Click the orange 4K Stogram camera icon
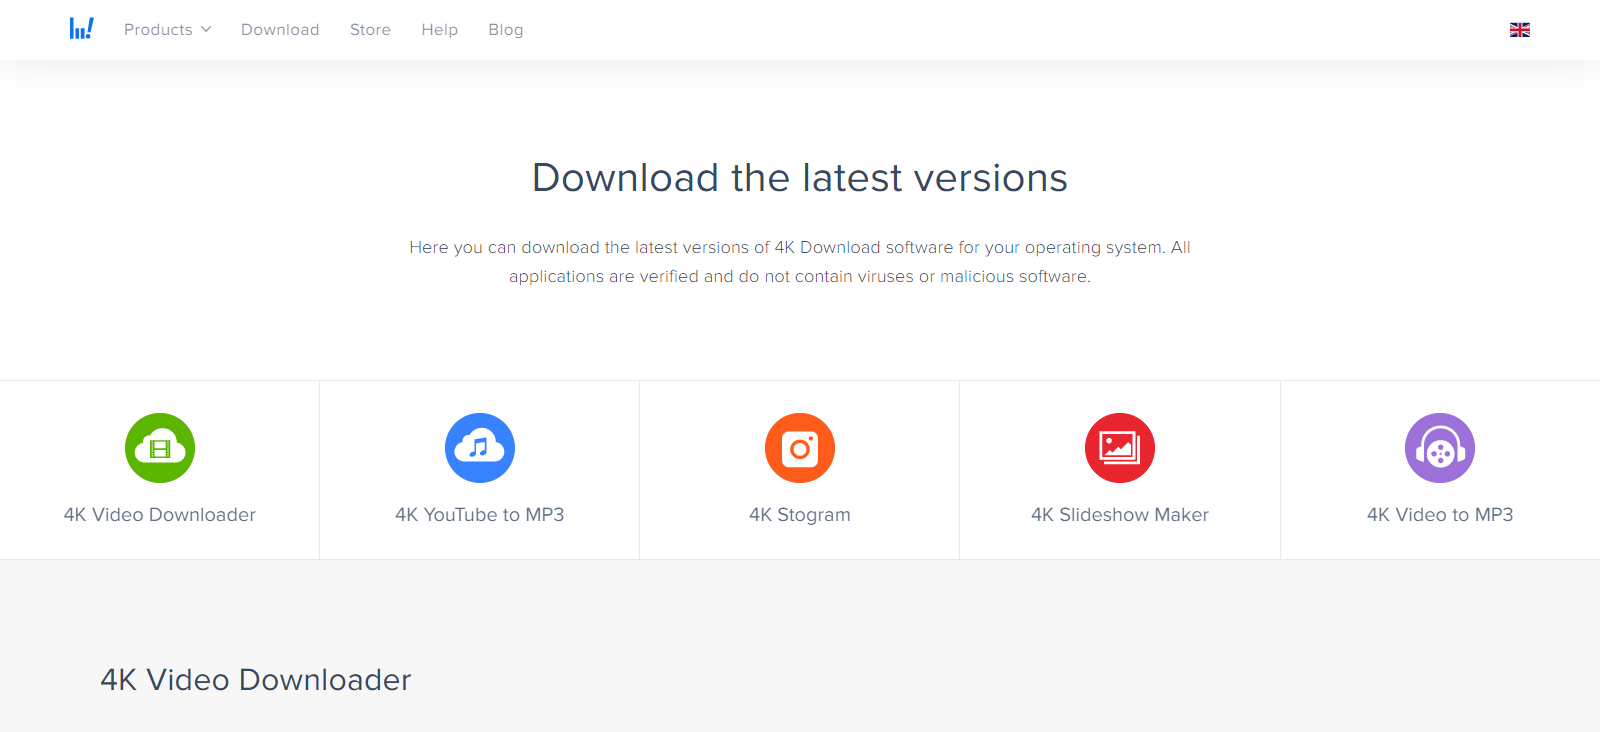Image resolution: width=1600 pixels, height=732 pixels. (x=800, y=448)
